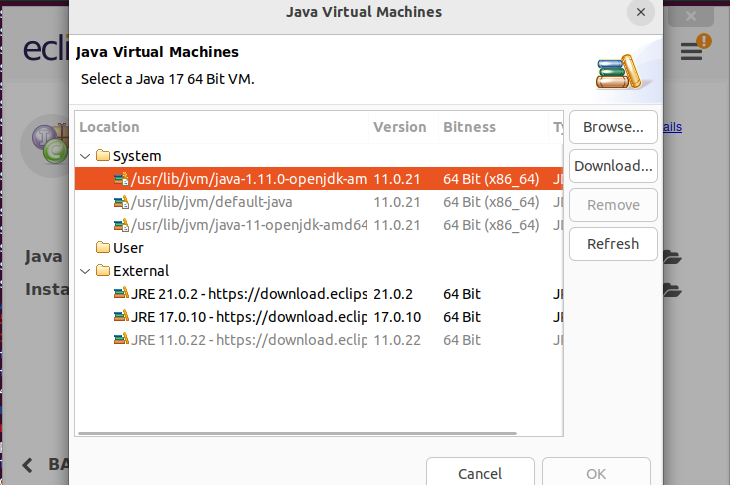The image size is (730, 485).
Task: Select the JRE 11.0.22 external entry
Action: point(318,340)
